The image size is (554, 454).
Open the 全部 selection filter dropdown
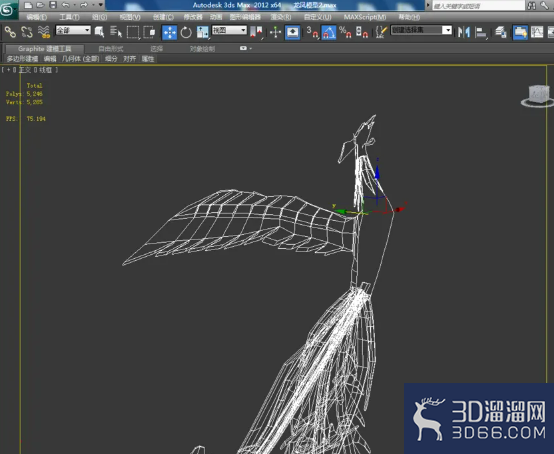tap(73, 30)
